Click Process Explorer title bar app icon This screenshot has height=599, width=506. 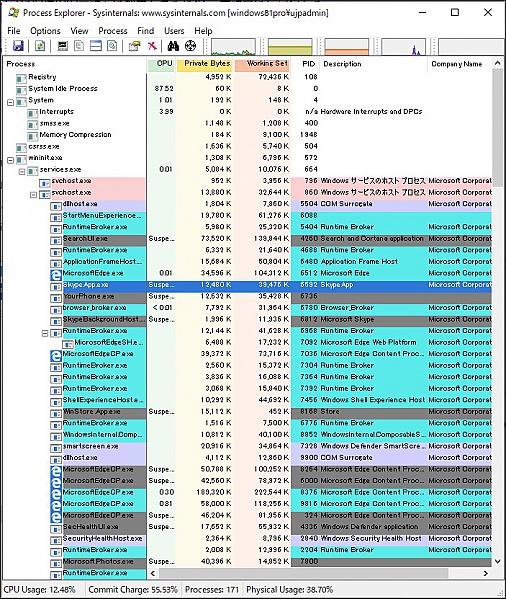point(13,13)
